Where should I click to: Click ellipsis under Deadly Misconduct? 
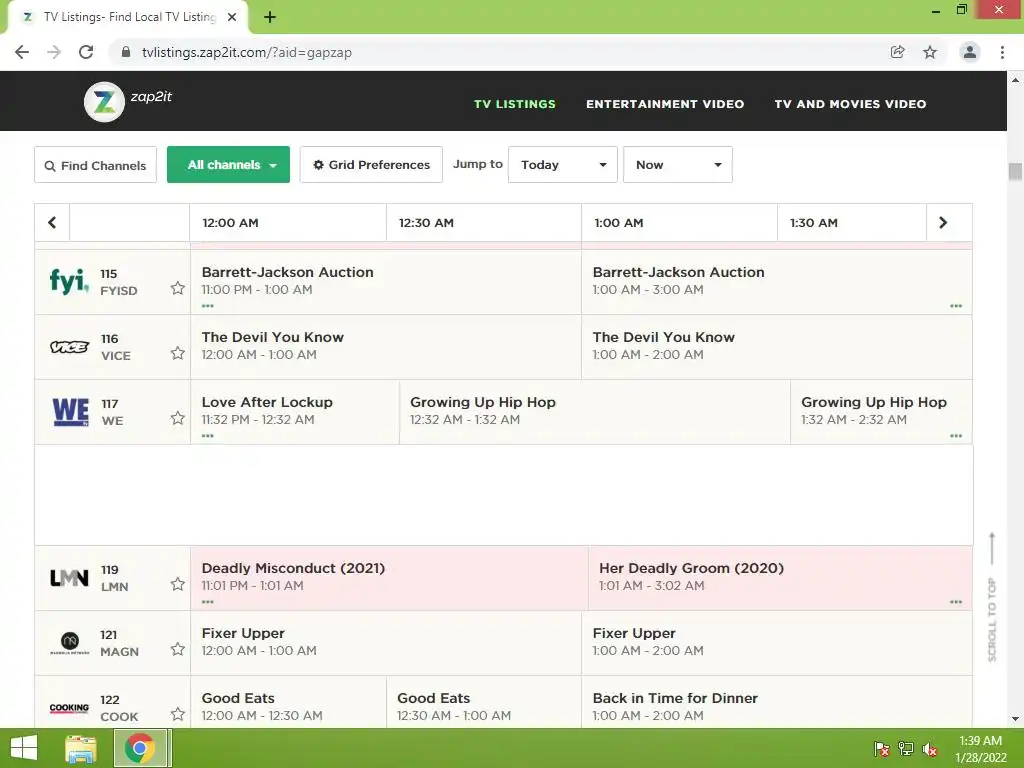208,601
